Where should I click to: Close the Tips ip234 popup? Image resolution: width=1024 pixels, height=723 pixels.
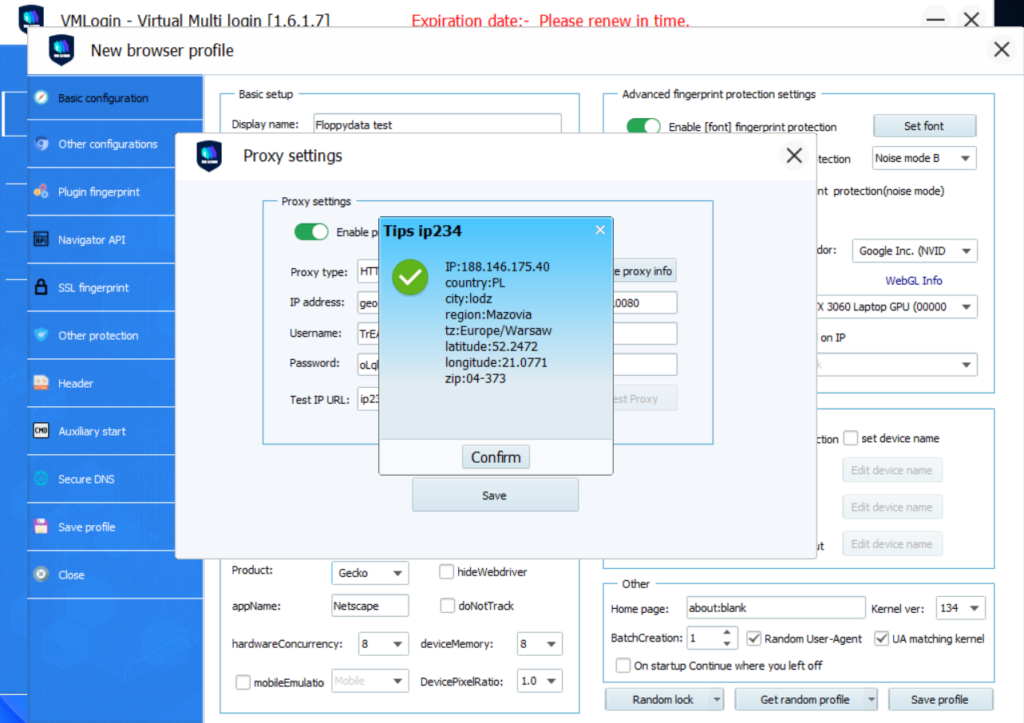pyautogui.click(x=600, y=230)
